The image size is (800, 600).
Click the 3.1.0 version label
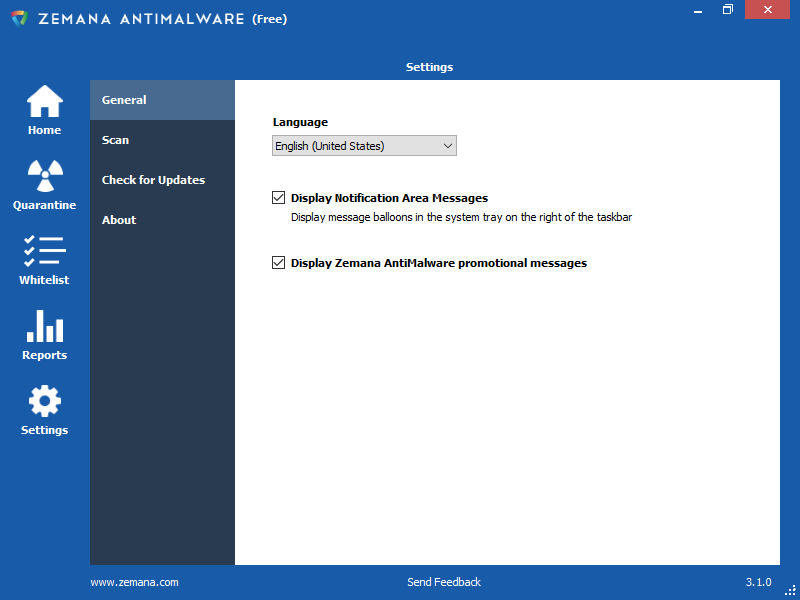758,581
